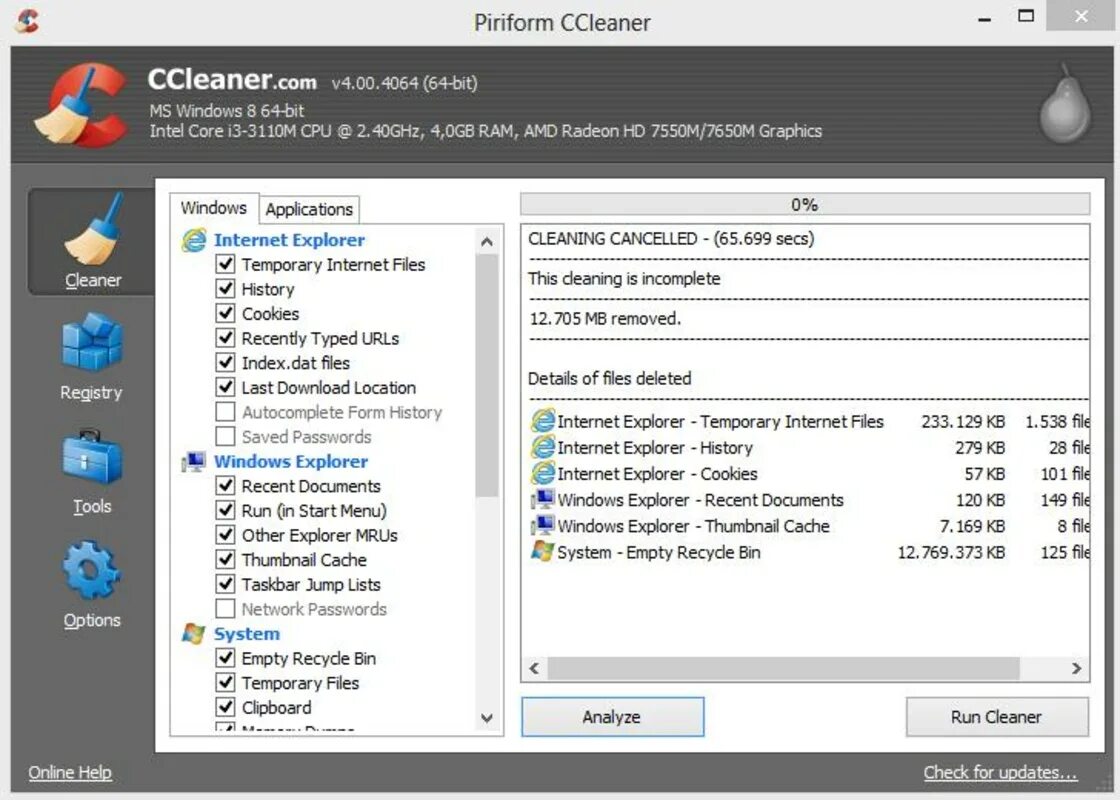Toggle Taskbar Jump Lists checkbox
This screenshot has width=1120, height=800.
coord(225,584)
